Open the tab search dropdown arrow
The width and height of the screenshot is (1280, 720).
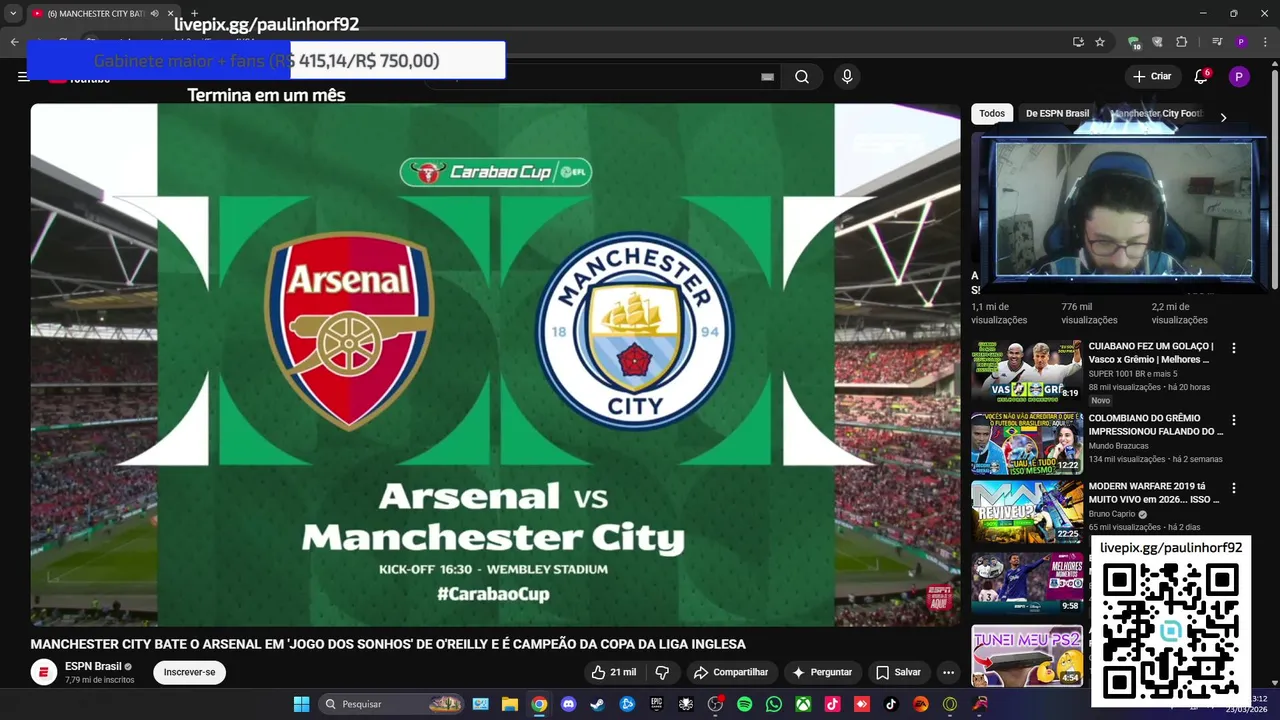[x=13, y=13]
